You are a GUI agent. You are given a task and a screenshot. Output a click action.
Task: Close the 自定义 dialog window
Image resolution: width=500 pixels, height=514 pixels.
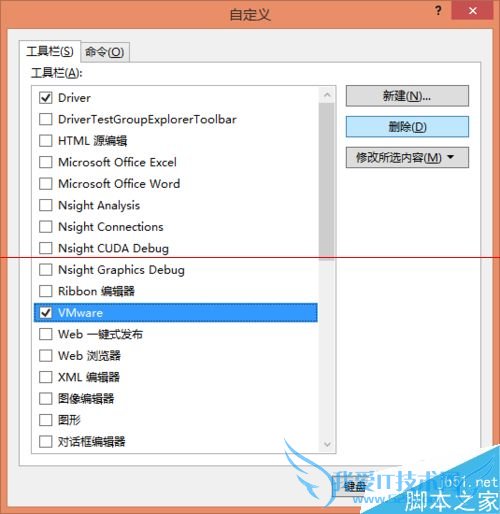[x=472, y=11]
